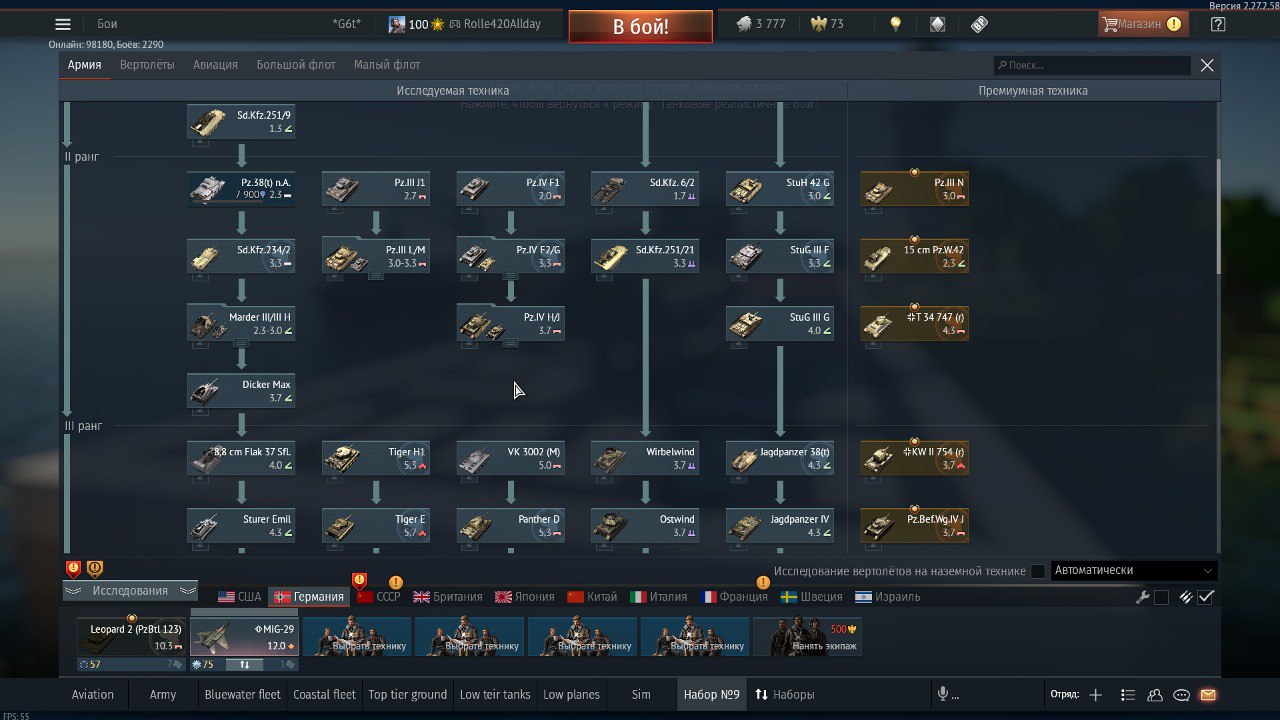1280x720 pixels.
Task: Open the Автоматически dropdown
Action: 1134,571
